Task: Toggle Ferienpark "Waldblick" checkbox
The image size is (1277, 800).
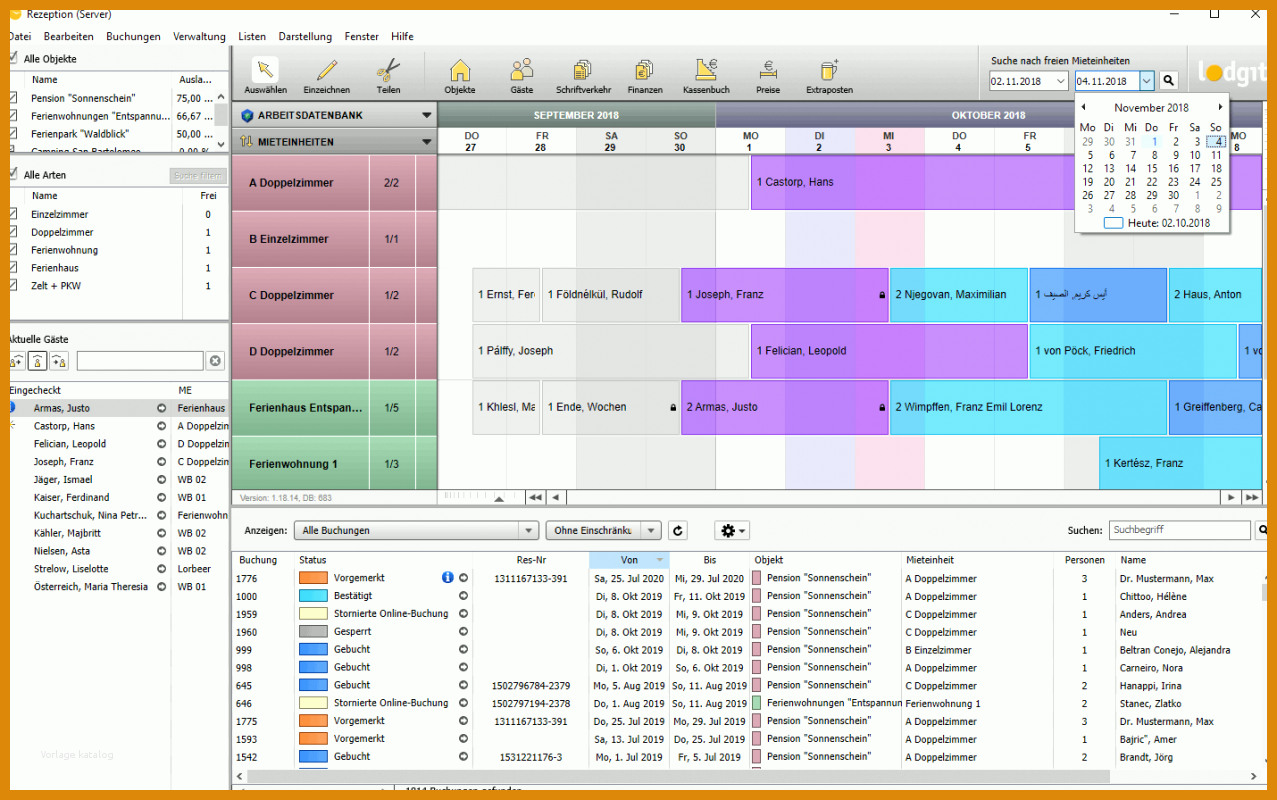Action: click(x=13, y=134)
